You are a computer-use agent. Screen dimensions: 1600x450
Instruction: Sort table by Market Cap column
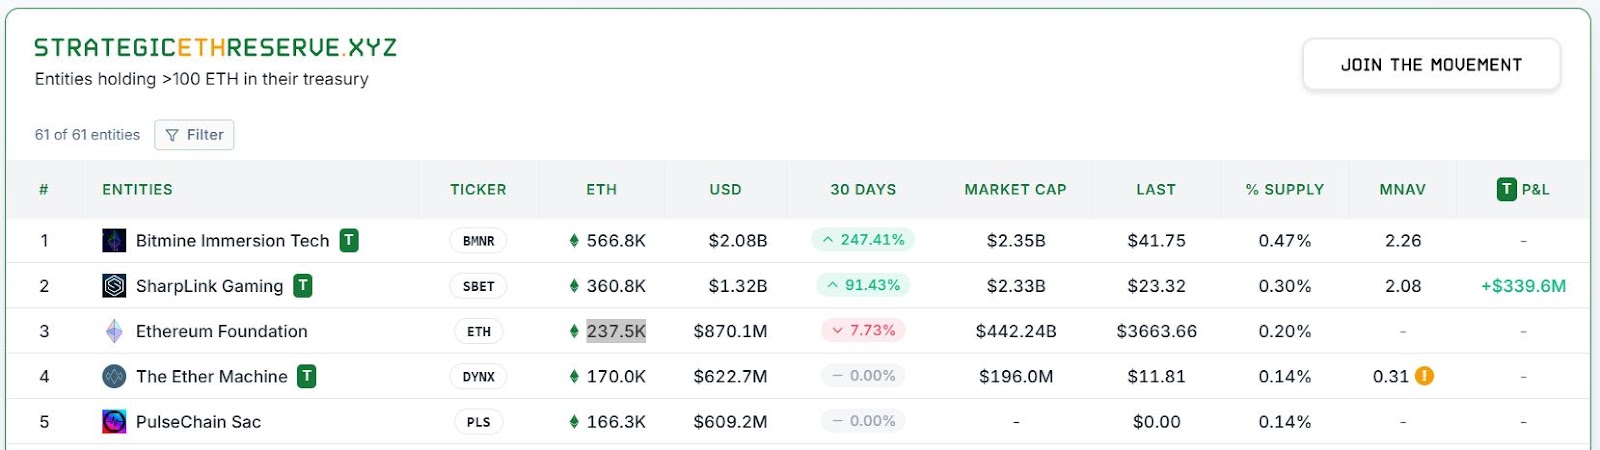pos(1015,190)
